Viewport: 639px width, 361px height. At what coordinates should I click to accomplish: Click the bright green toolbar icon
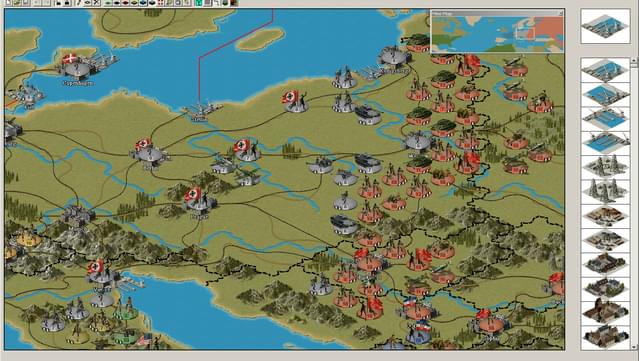198,3
